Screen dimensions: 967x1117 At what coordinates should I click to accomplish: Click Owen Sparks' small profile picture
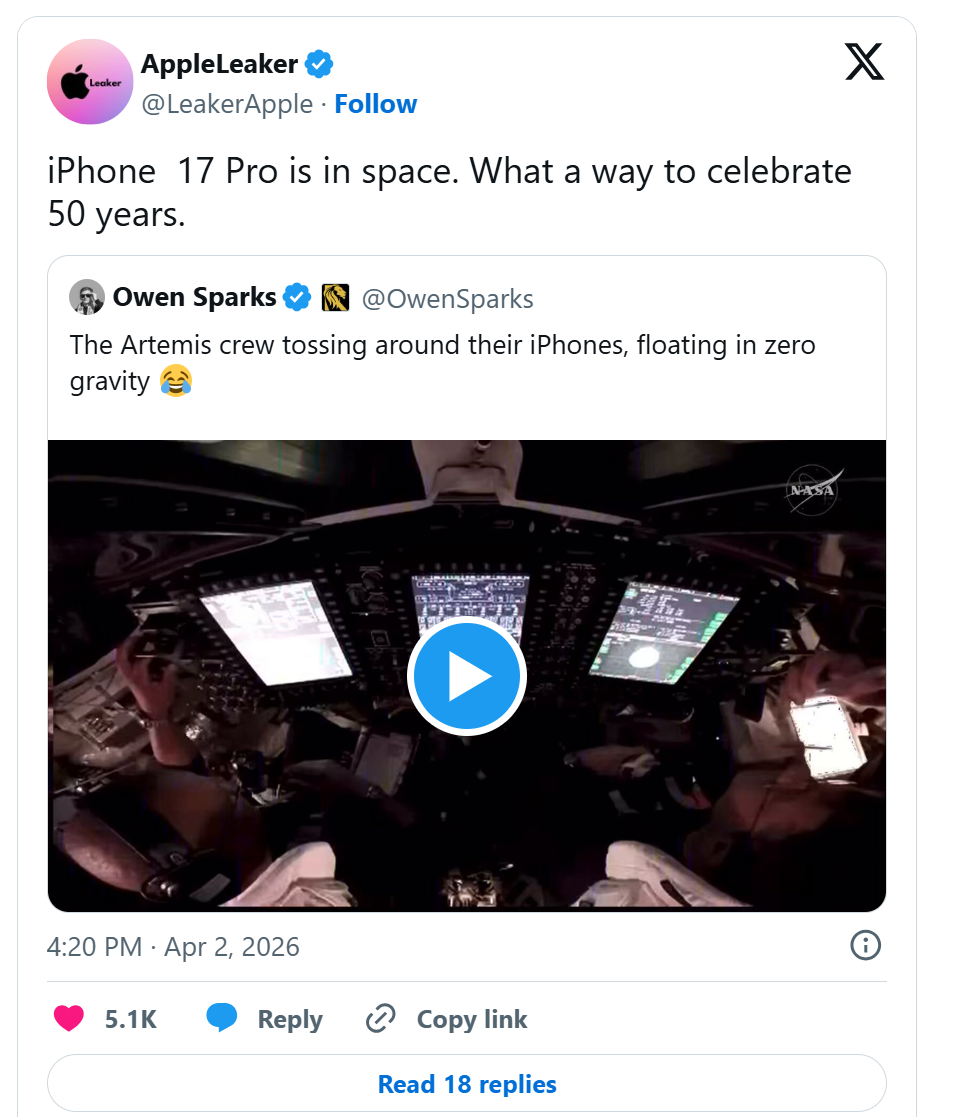pos(87,297)
